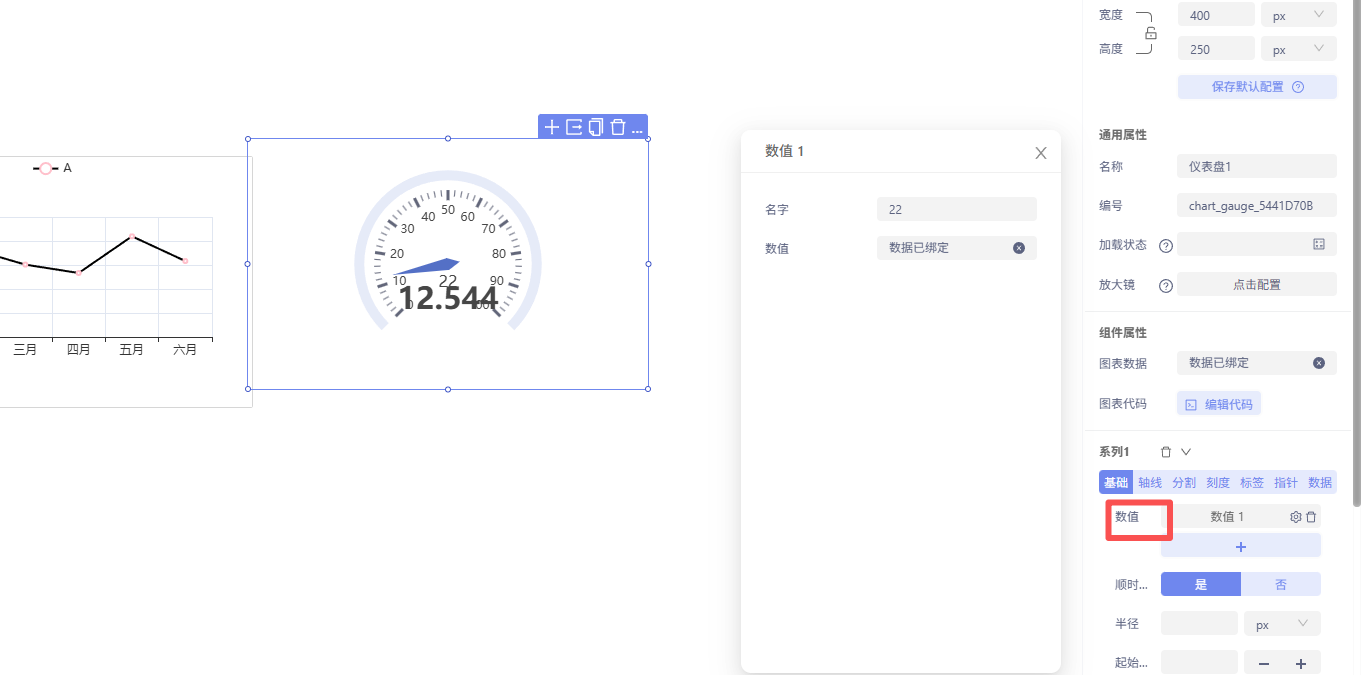This screenshot has width=1361, height=675.
Task: Click the 高度 value field 250
Action: click(x=1216, y=49)
